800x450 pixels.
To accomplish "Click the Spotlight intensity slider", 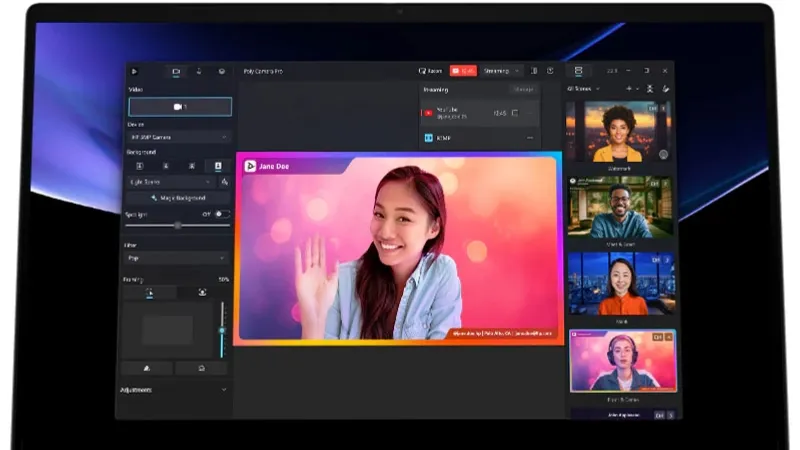I will 178,226.
